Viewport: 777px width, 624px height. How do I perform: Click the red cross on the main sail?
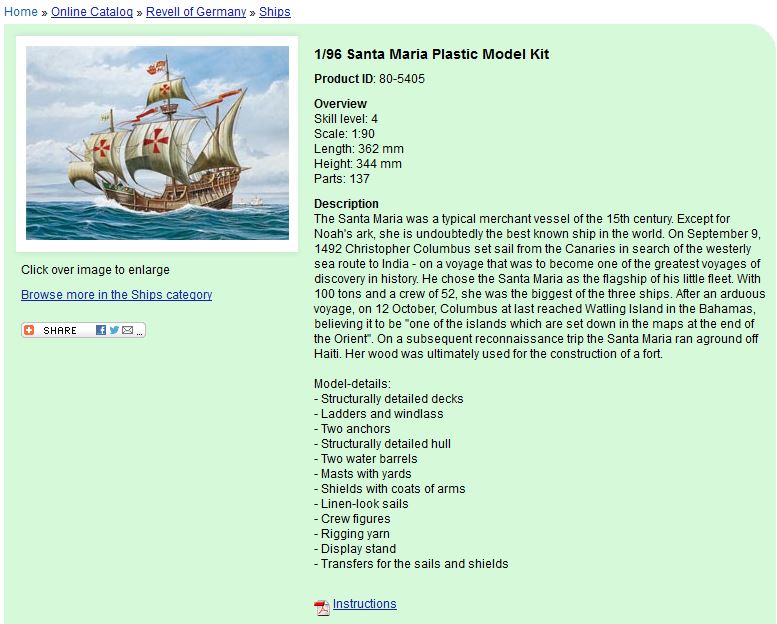[156, 140]
